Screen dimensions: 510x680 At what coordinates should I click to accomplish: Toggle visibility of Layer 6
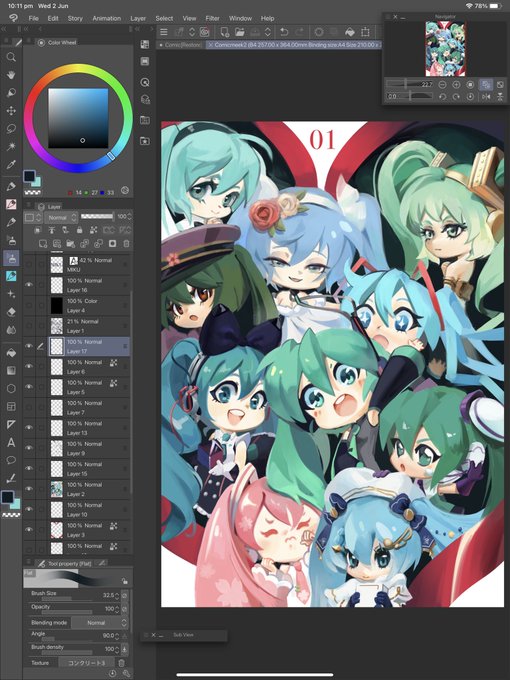(29, 366)
